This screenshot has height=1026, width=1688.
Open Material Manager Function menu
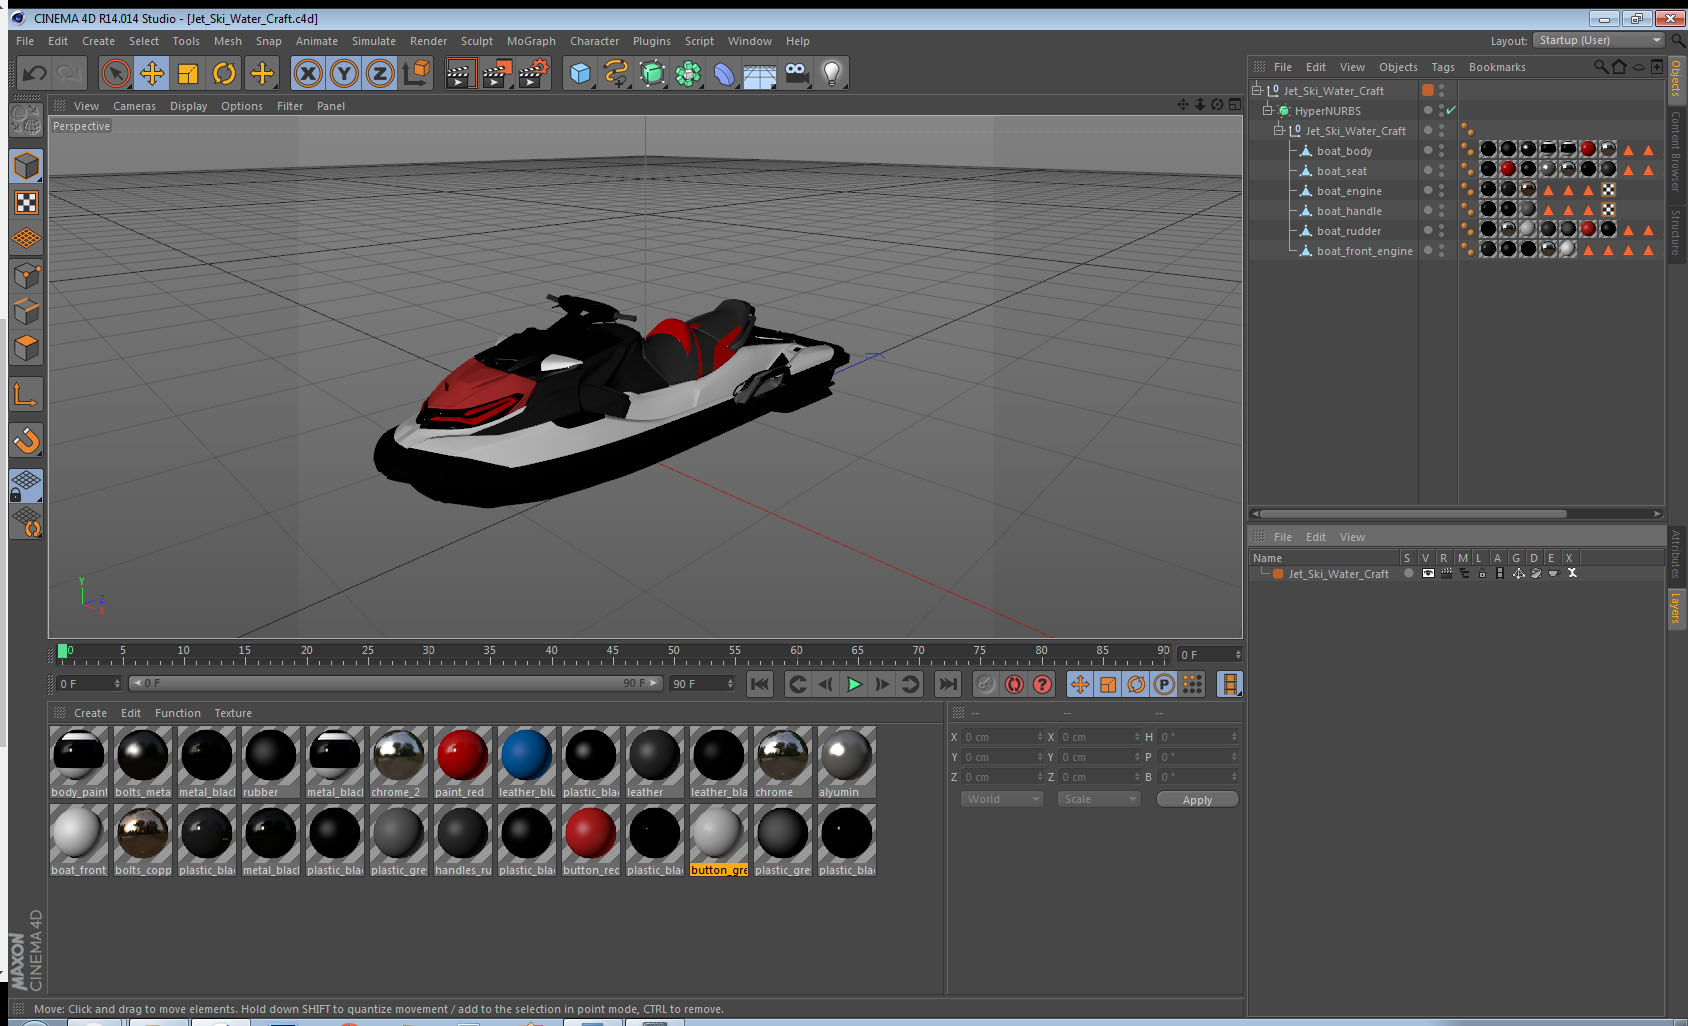(x=178, y=713)
